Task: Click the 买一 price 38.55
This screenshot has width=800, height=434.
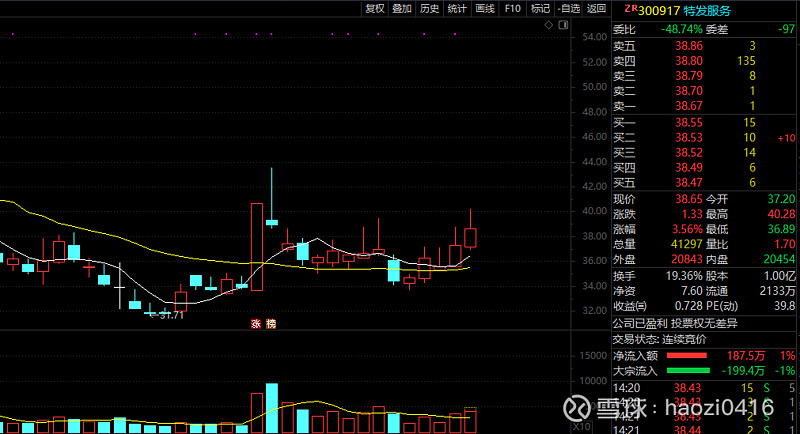Action: click(x=689, y=122)
